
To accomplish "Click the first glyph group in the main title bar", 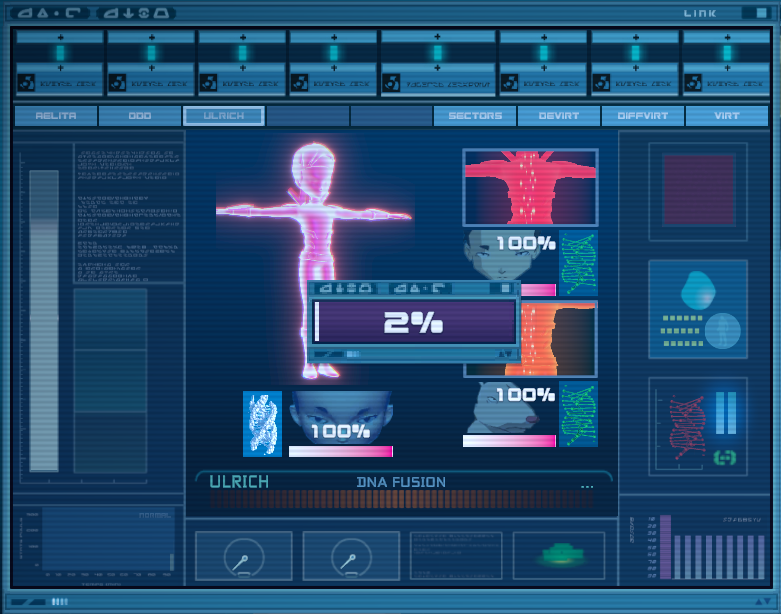I will (x=49, y=13).
